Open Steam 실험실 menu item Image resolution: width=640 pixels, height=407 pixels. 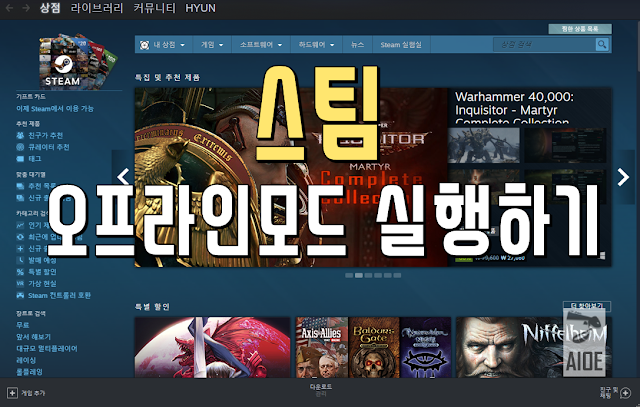pos(401,44)
